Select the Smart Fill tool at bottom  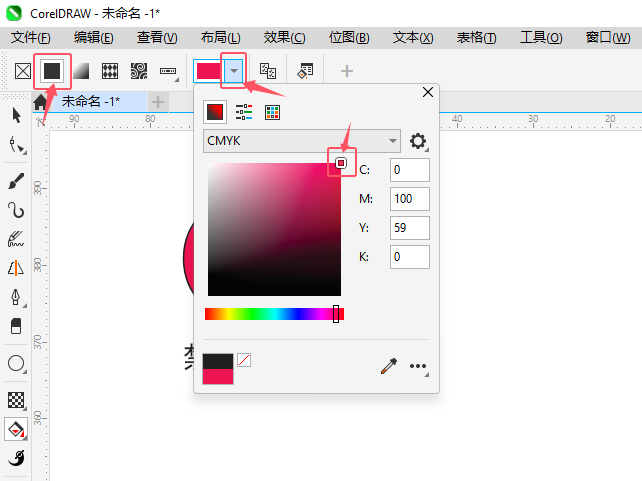coord(16,458)
